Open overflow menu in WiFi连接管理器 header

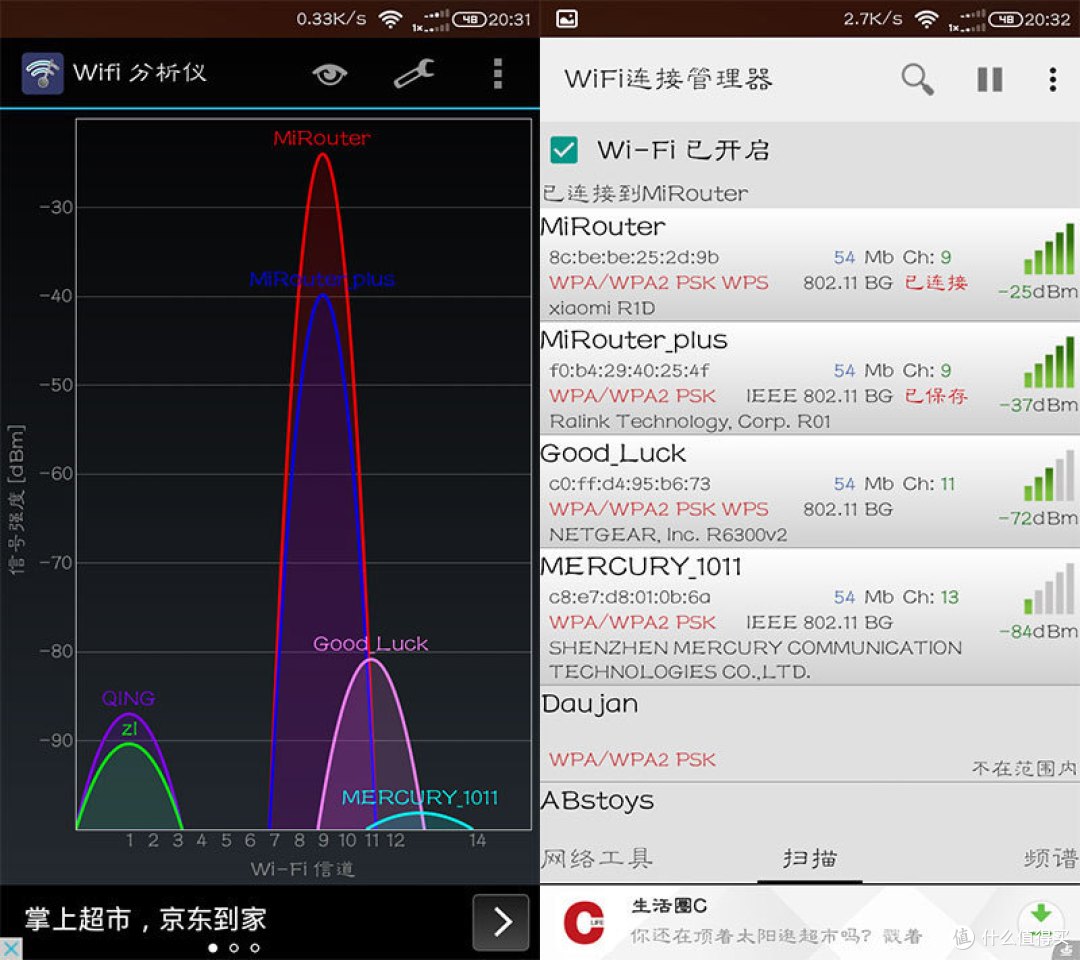point(1052,79)
